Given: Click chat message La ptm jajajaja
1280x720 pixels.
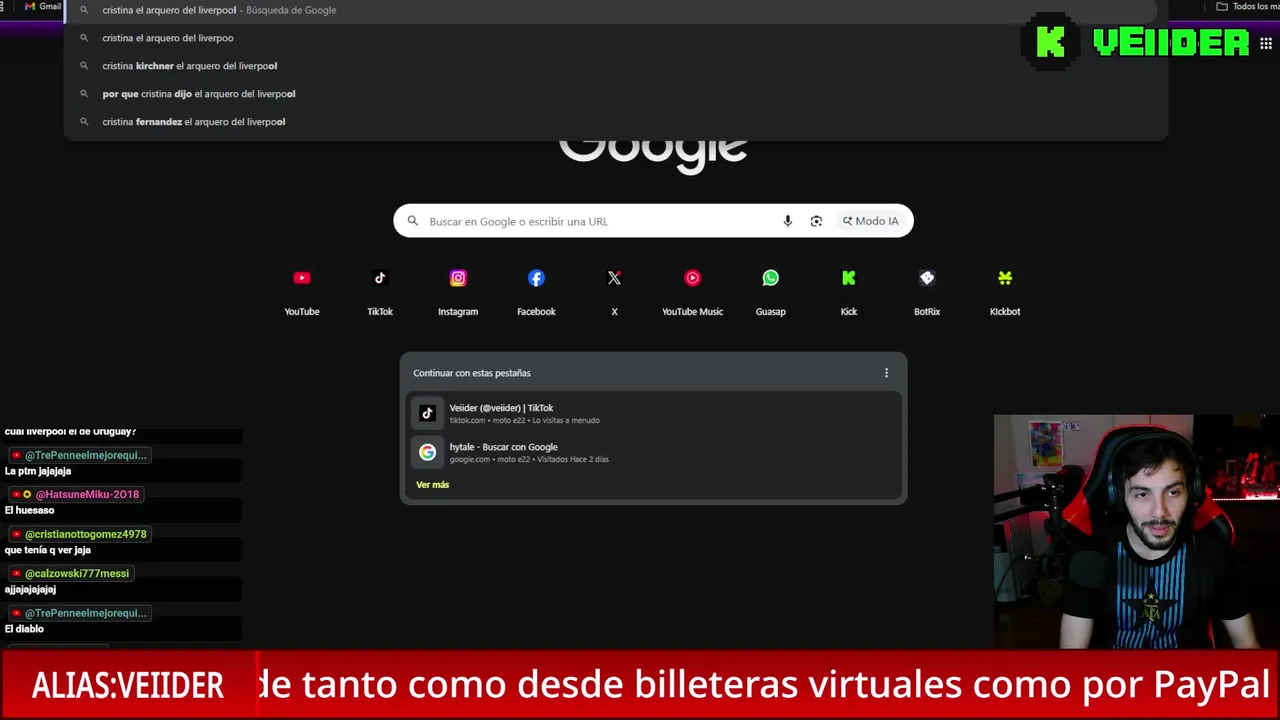Looking at the screenshot, I should 38,471.
